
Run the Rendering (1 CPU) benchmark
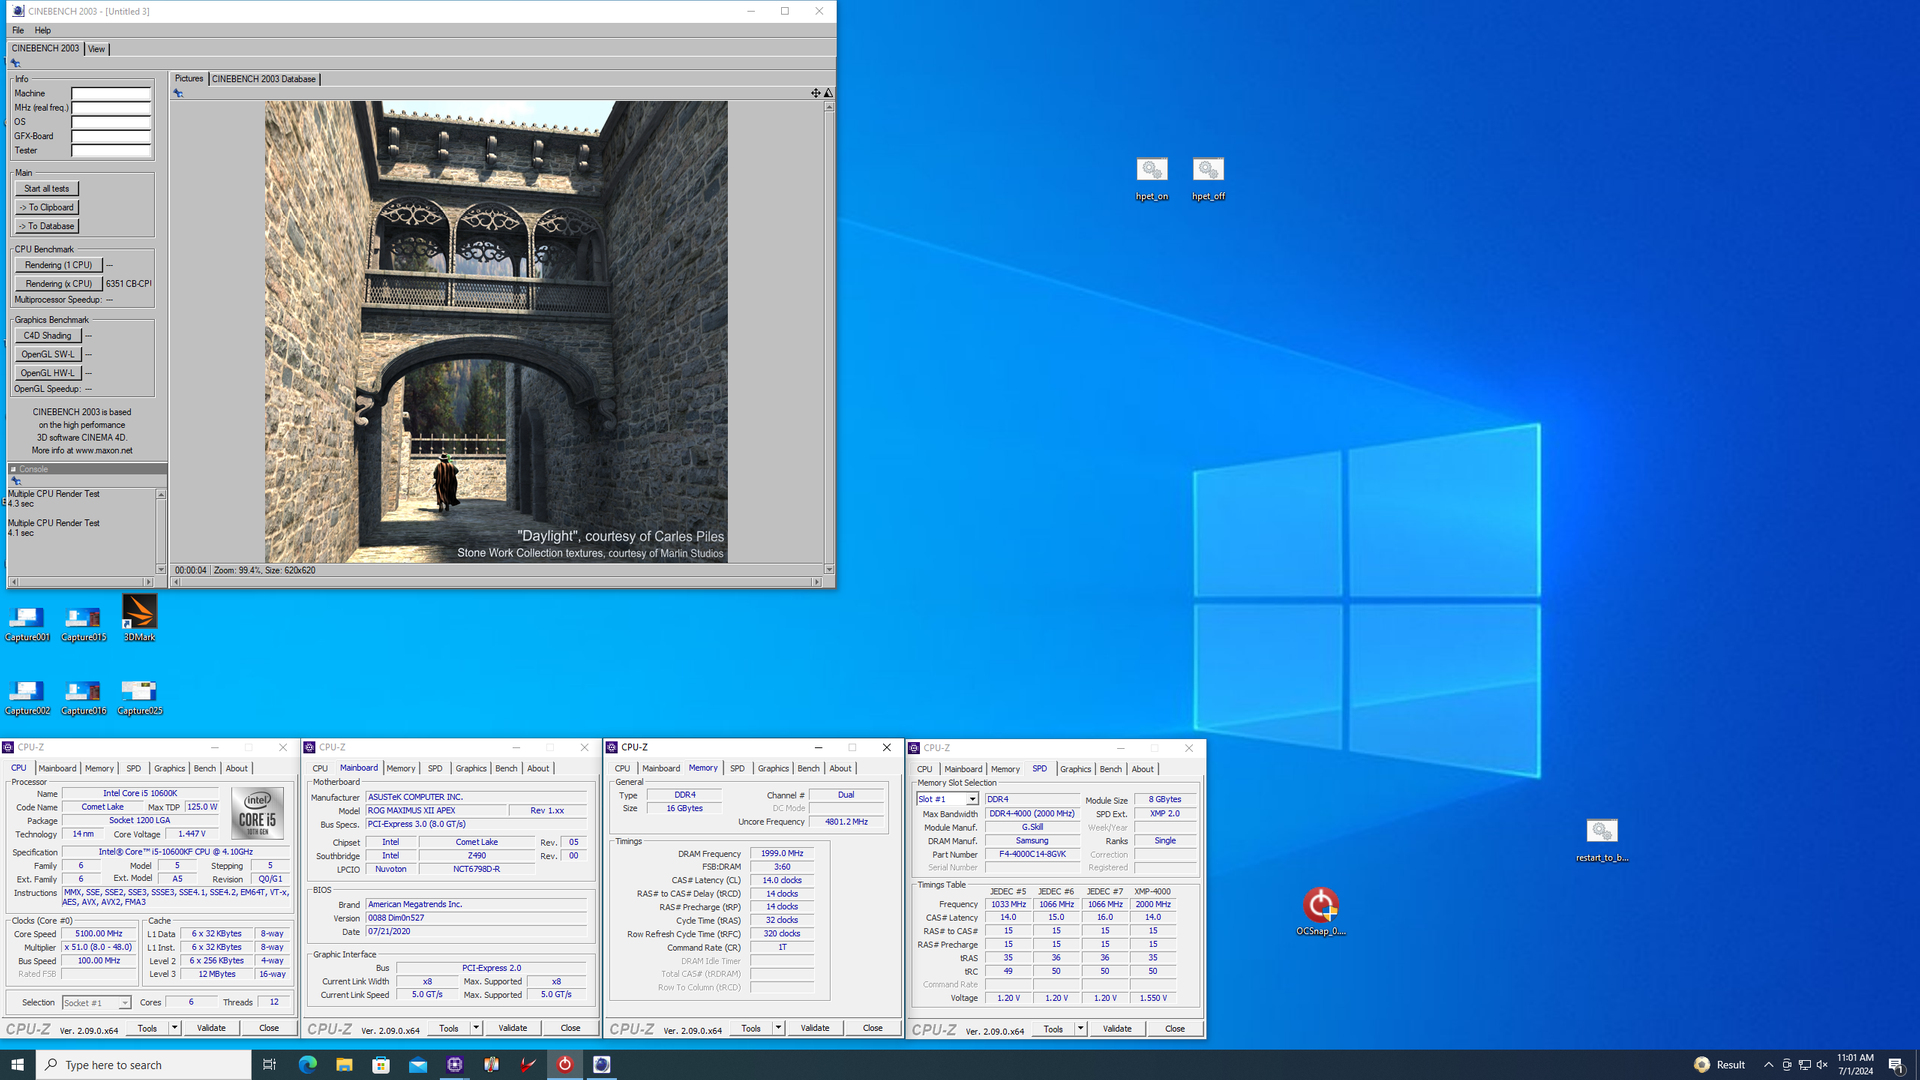click(59, 265)
